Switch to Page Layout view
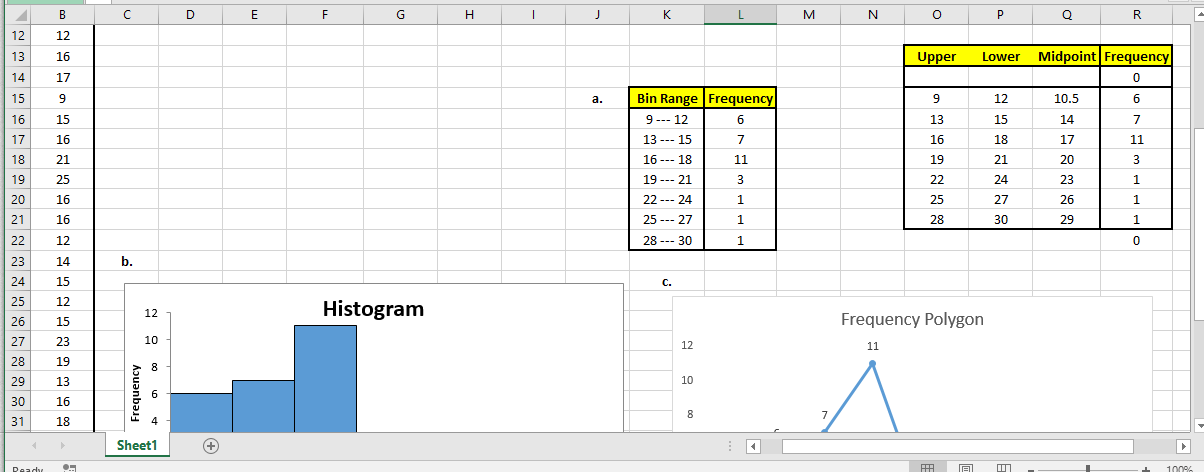Viewport: 1204px width, 472px height. (965, 468)
